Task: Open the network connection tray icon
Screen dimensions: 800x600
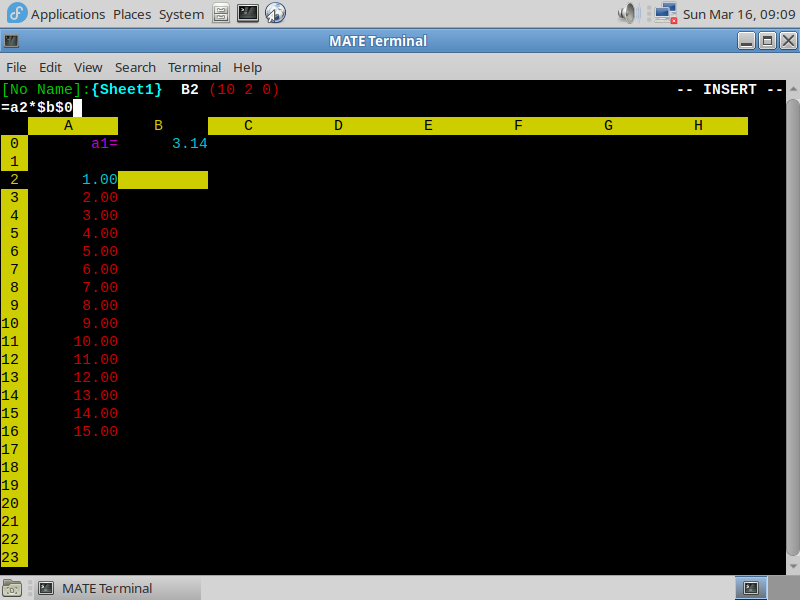Action: coord(663,14)
